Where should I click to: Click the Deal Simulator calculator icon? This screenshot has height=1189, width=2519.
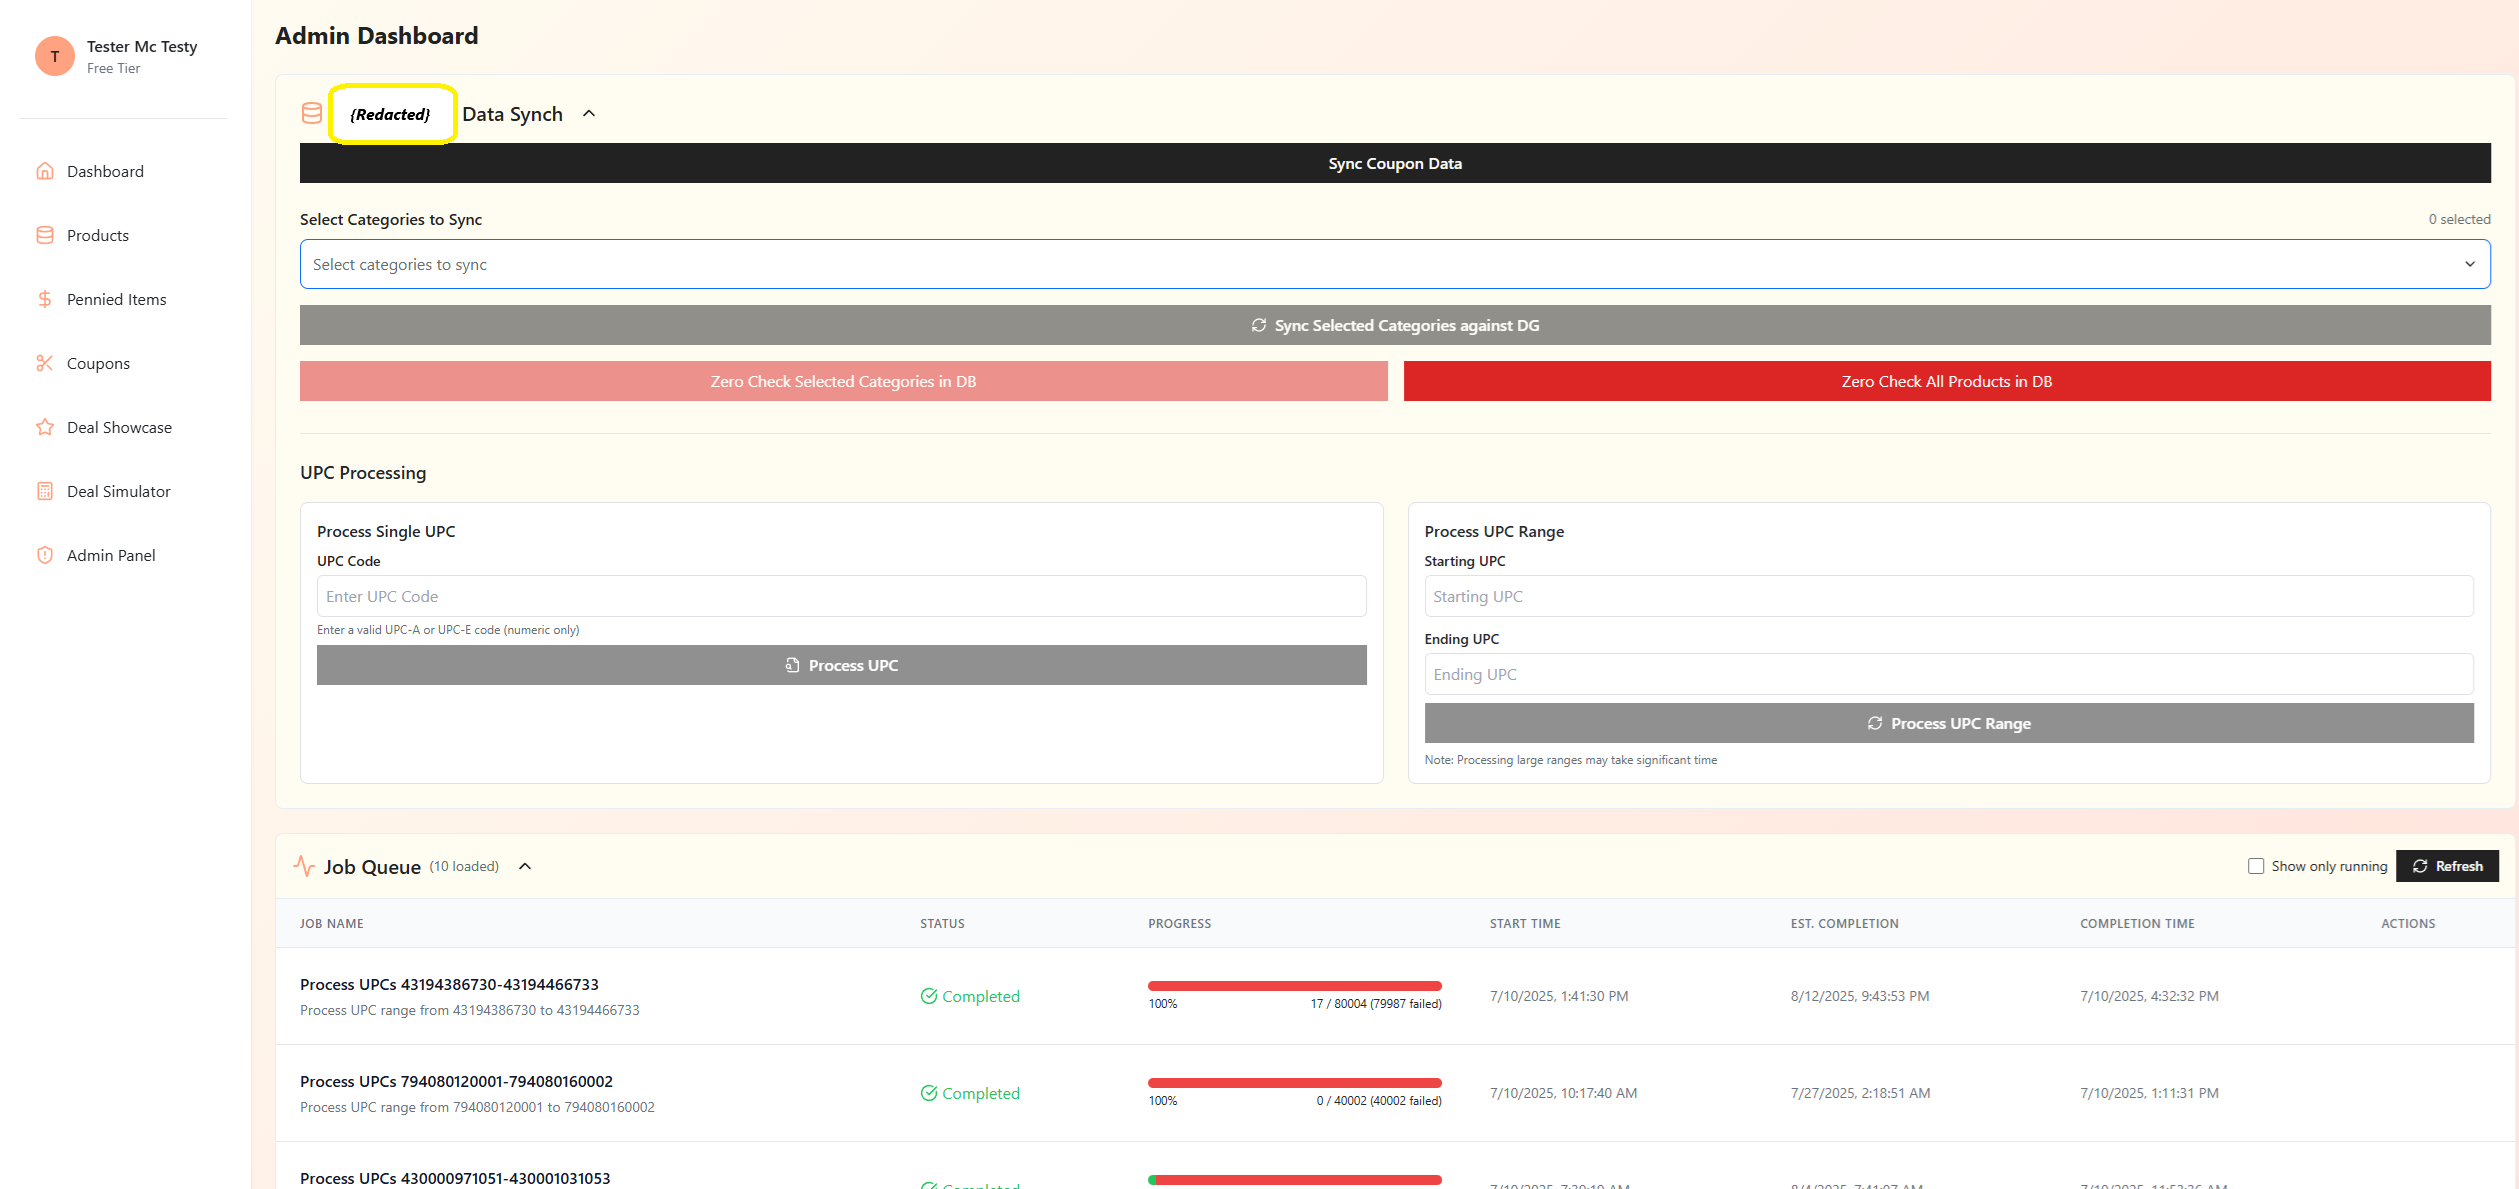point(45,491)
